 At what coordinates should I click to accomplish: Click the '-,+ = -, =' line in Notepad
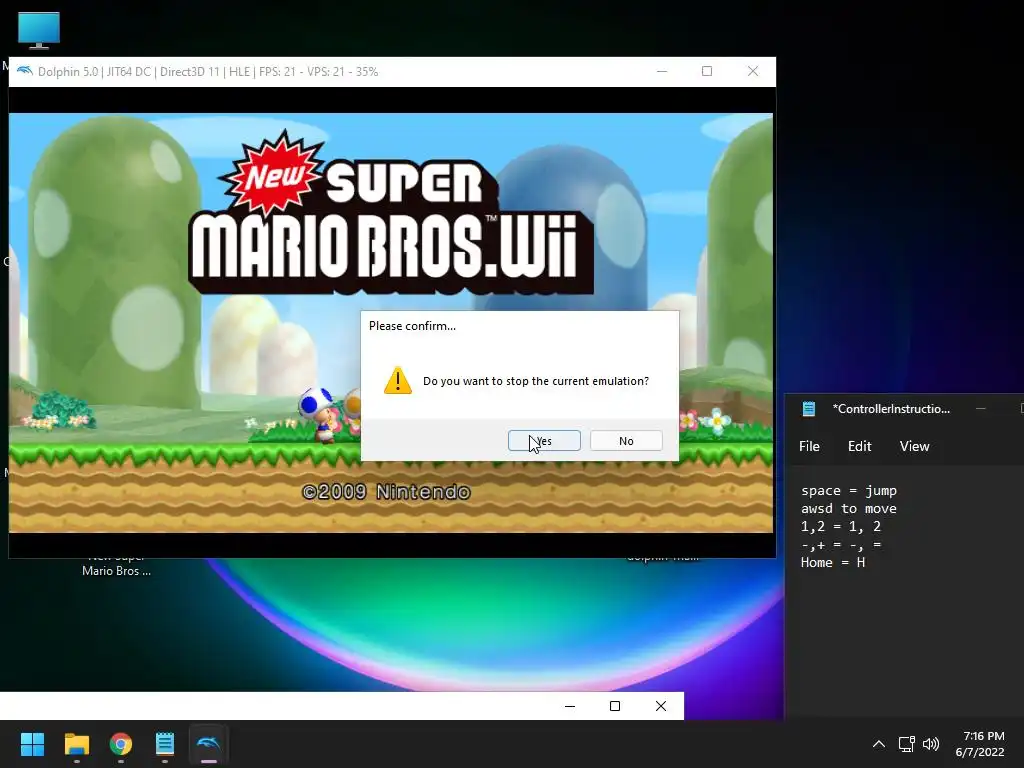point(841,545)
